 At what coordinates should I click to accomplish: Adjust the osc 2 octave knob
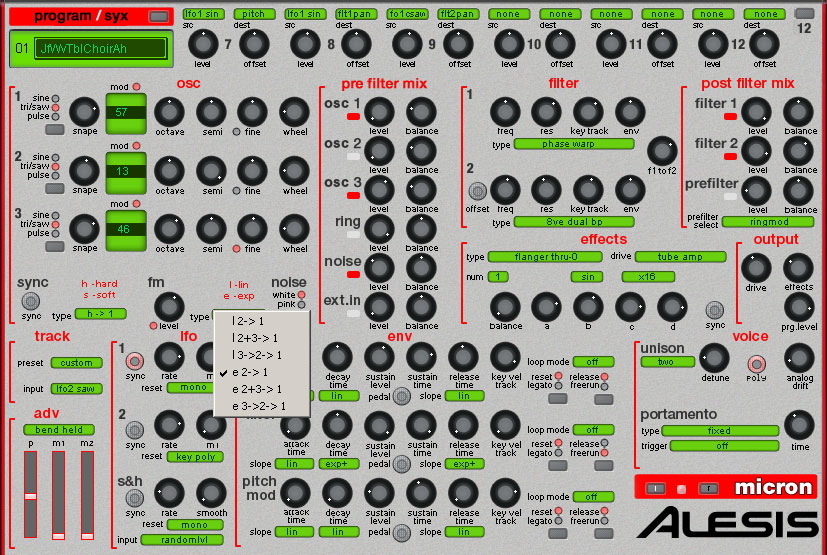[169, 171]
